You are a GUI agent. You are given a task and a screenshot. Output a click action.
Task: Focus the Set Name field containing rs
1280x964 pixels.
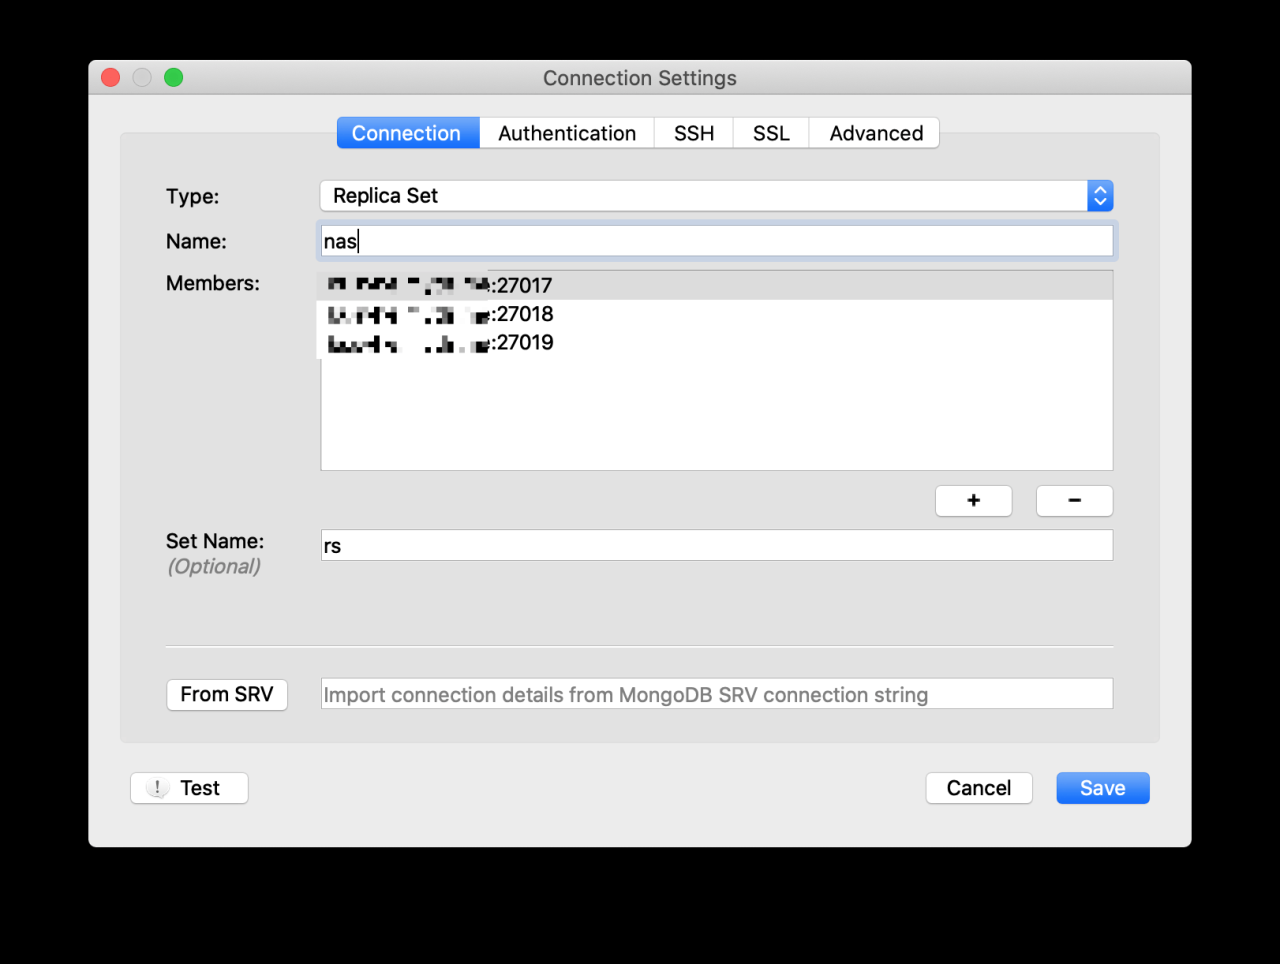pos(716,546)
